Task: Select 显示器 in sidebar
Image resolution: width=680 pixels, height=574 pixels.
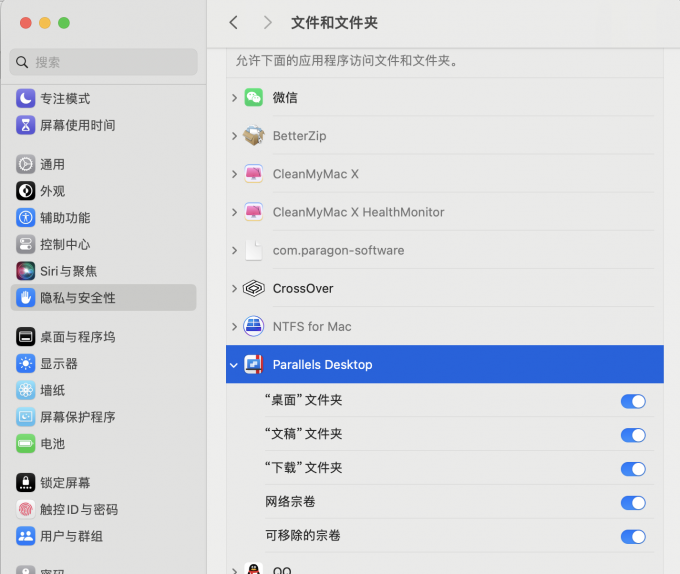Action: click(103, 363)
